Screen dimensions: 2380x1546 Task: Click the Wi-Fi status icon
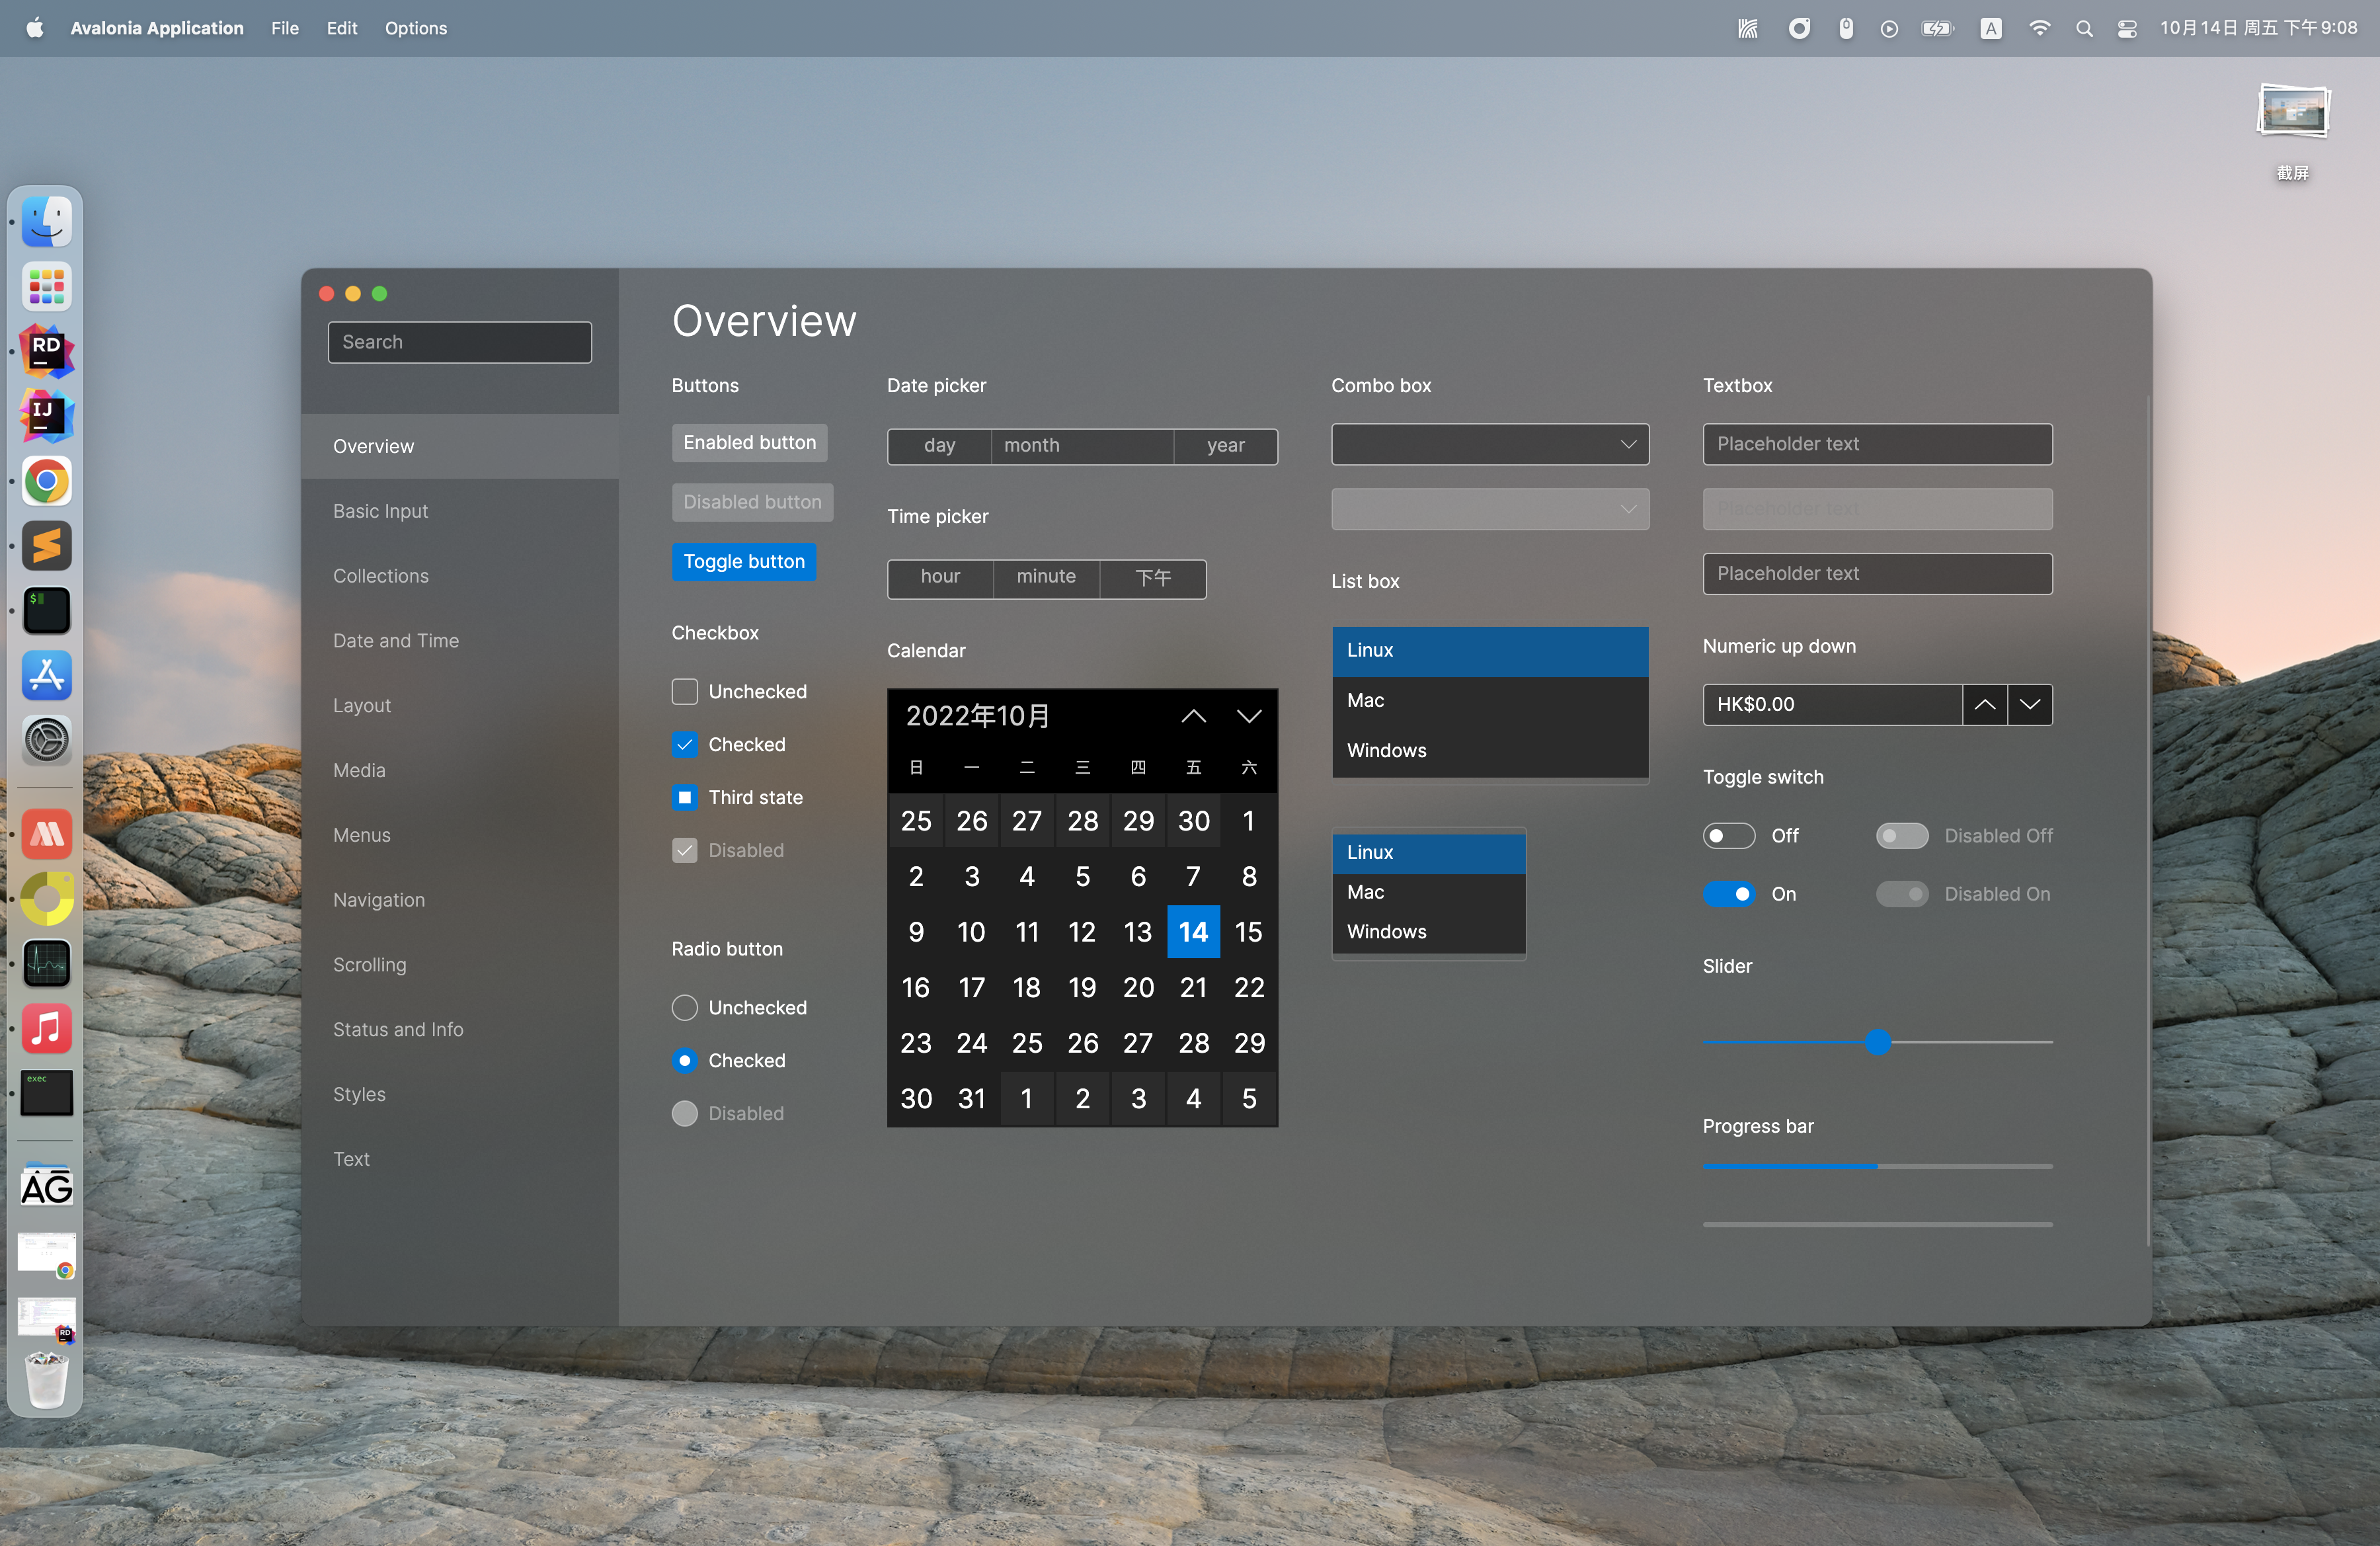point(2039,28)
